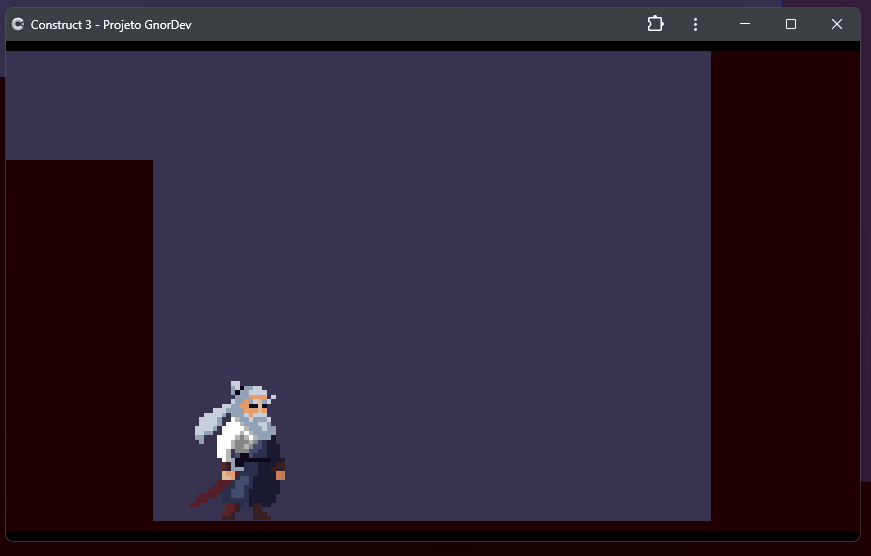This screenshot has width=871, height=556.
Task: Click the bearded wizard character sprite
Action: pos(239,450)
